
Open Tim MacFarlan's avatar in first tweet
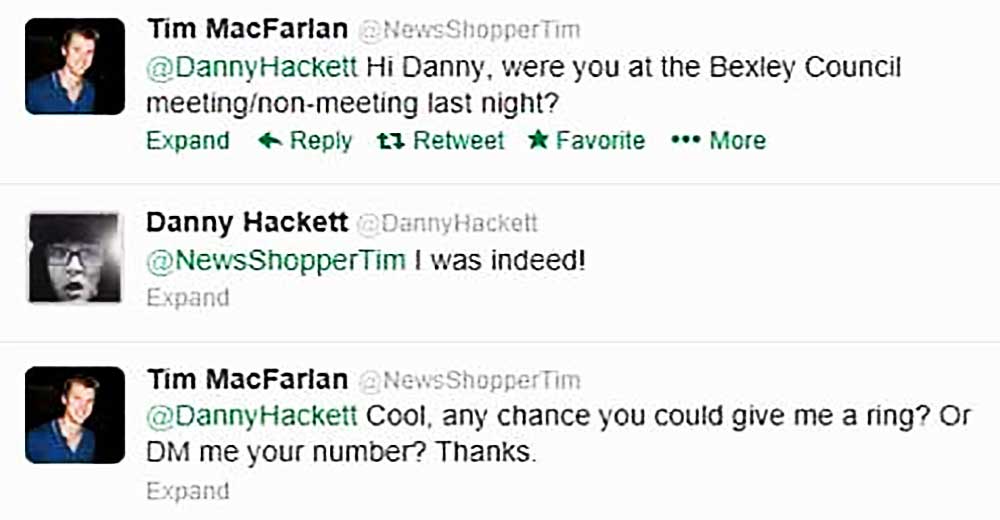tap(75, 66)
